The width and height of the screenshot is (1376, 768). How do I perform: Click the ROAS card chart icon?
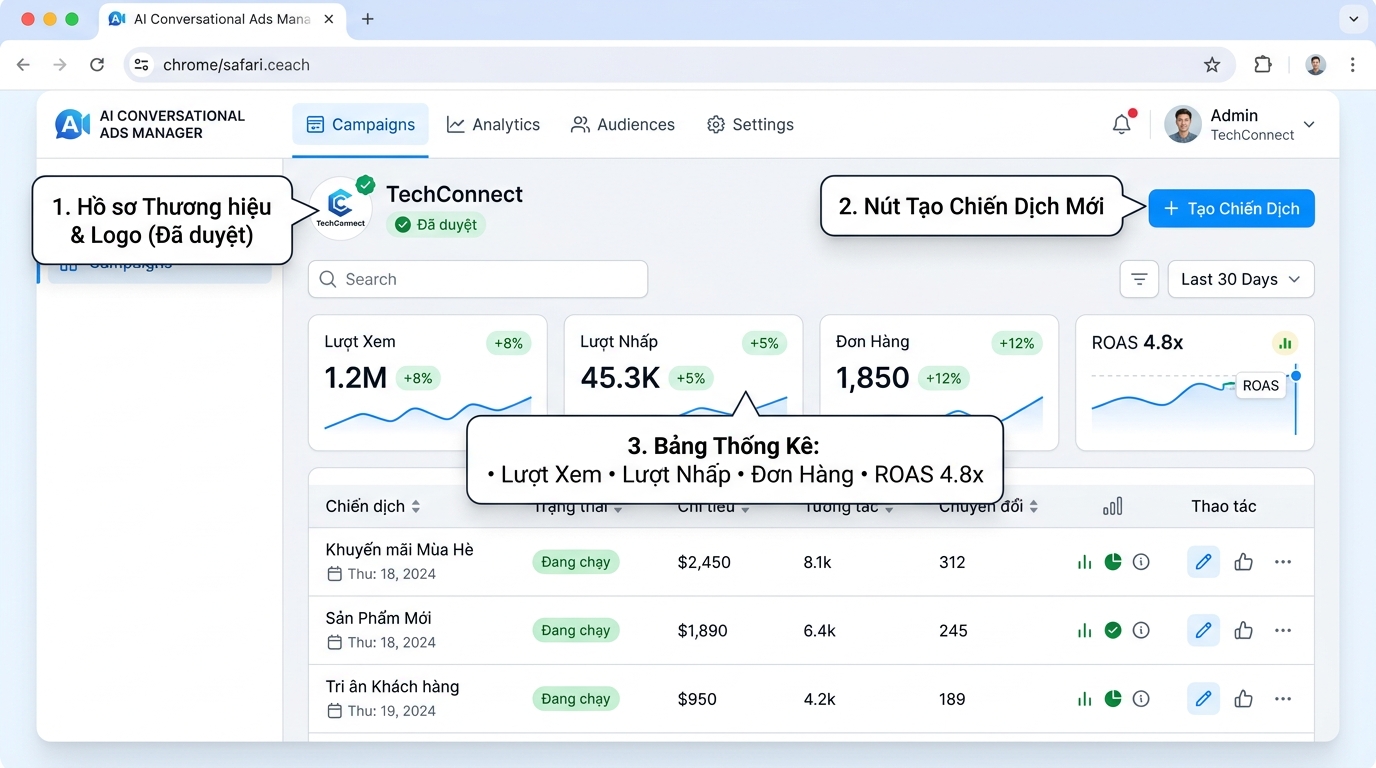tap(1285, 343)
